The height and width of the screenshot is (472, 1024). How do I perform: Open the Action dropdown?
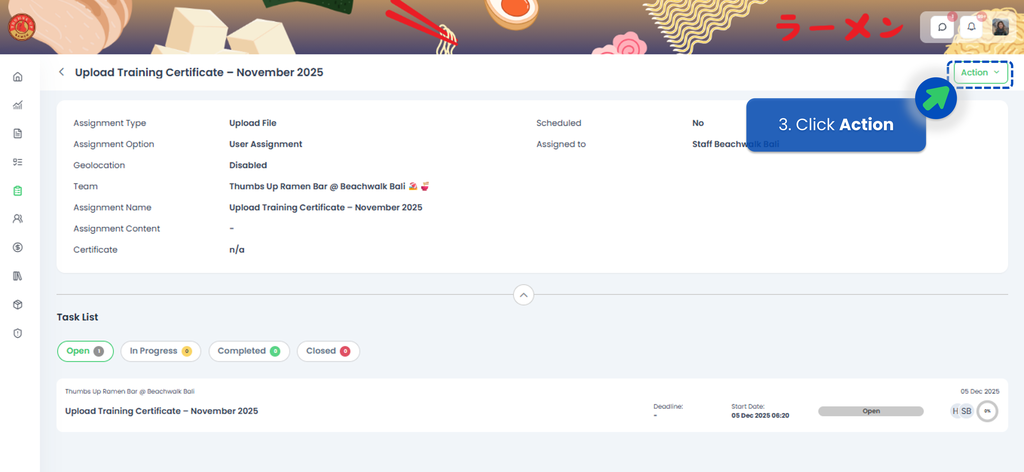[979, 73]
